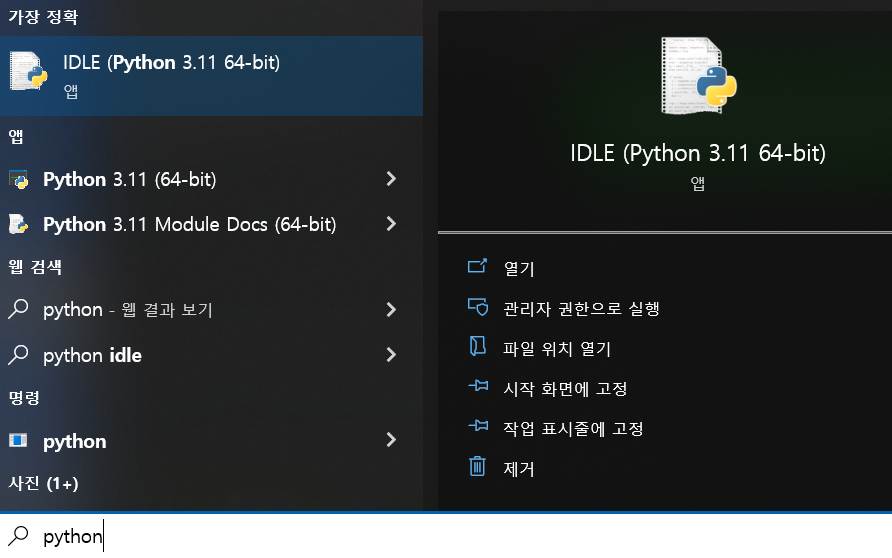This screenshot has width=892, height=558.
Task: Click the python command icon under 명령
Action: click(x=18, y=440)
